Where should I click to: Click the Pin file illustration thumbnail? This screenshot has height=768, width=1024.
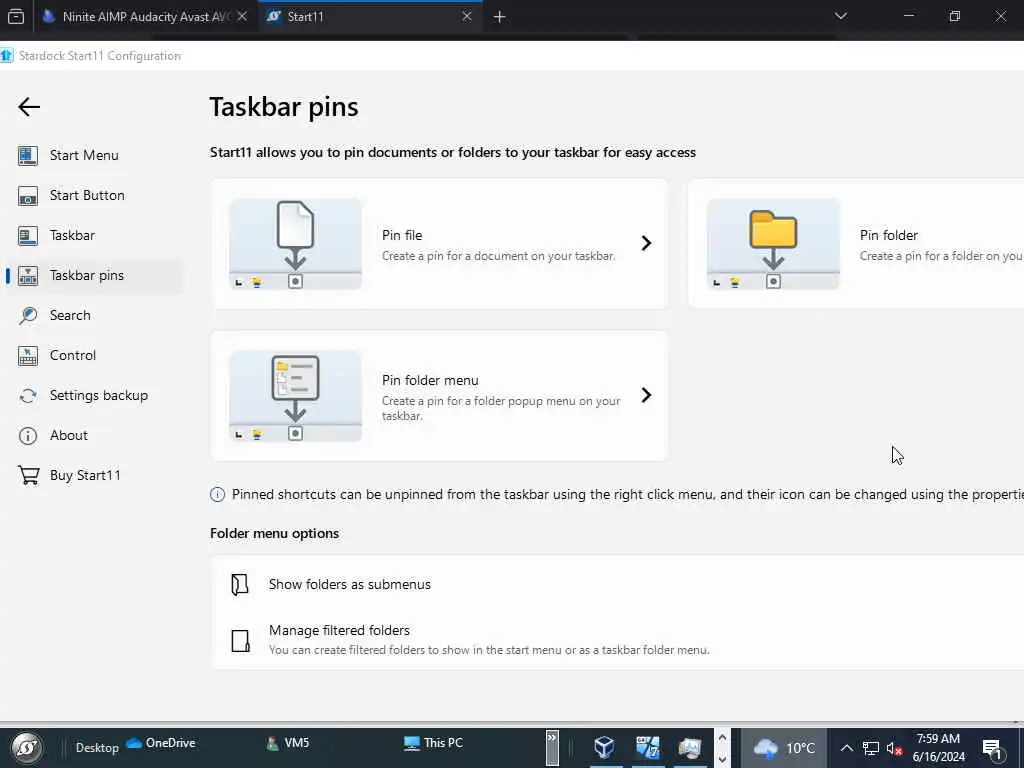pyautogui.click(x=295, y=244)
